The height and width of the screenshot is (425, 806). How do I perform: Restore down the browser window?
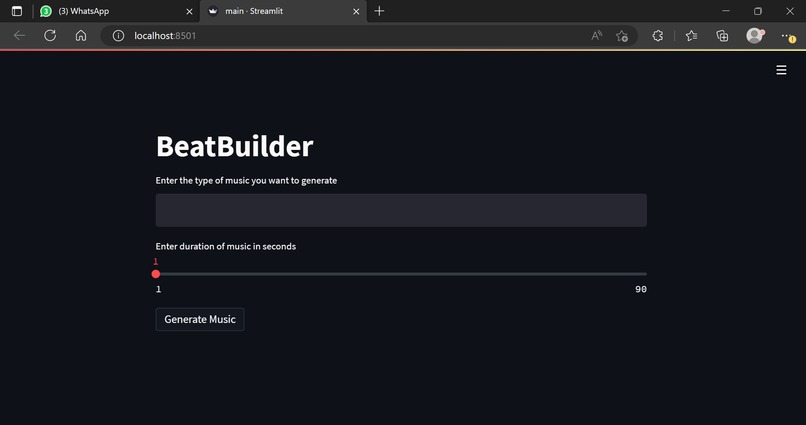click(758, 11)
